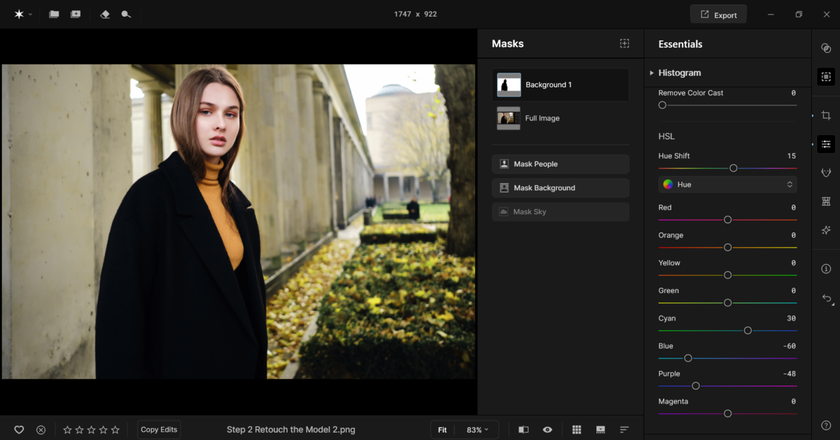
Task: Click the open folder icon
Action: pyautogui.click(x=54, y=14)
